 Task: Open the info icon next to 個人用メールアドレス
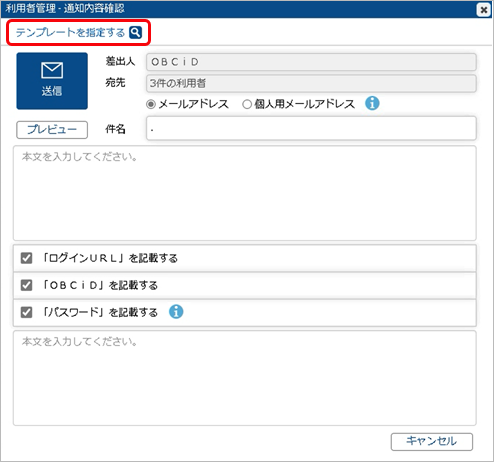(x=372, y=103)
